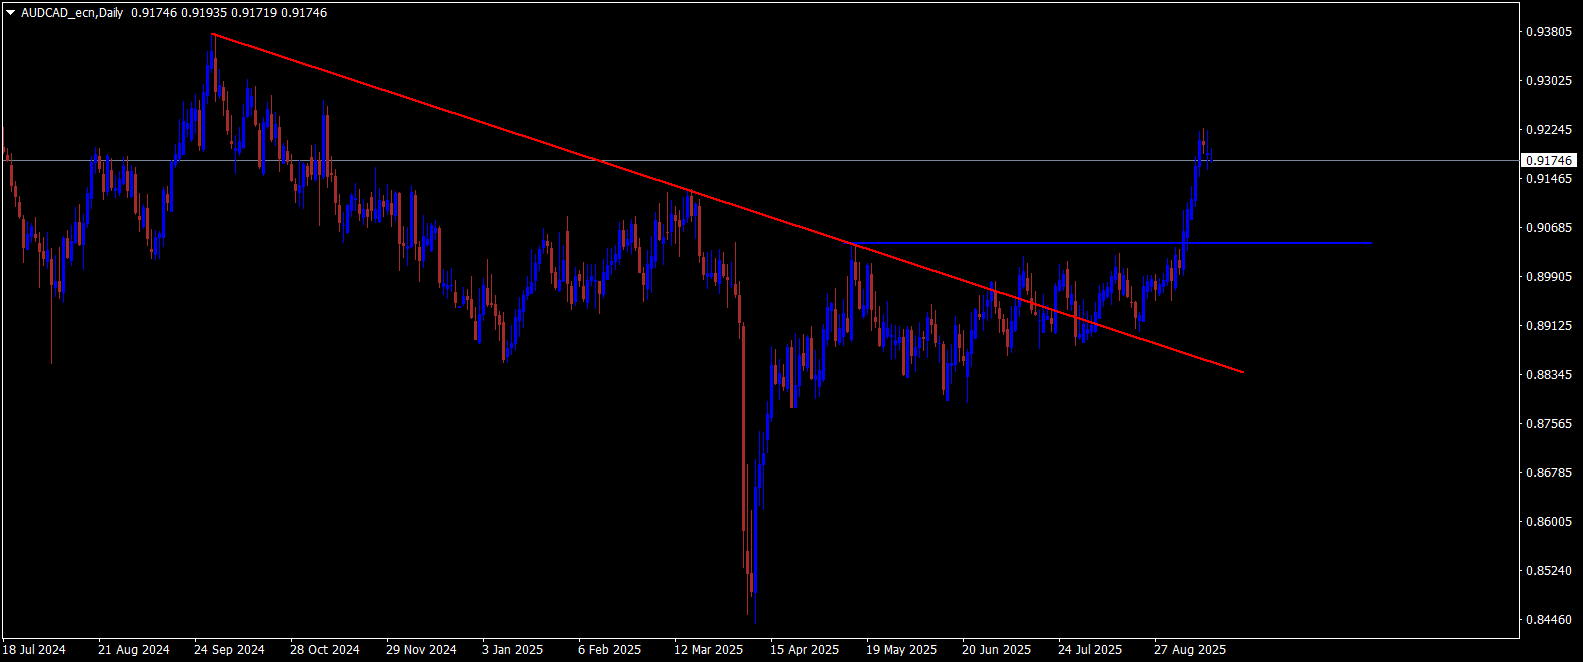Screen dimensions: 1583x662
Task: Click the 20 Jun 2025 date label
Action: 997,650
